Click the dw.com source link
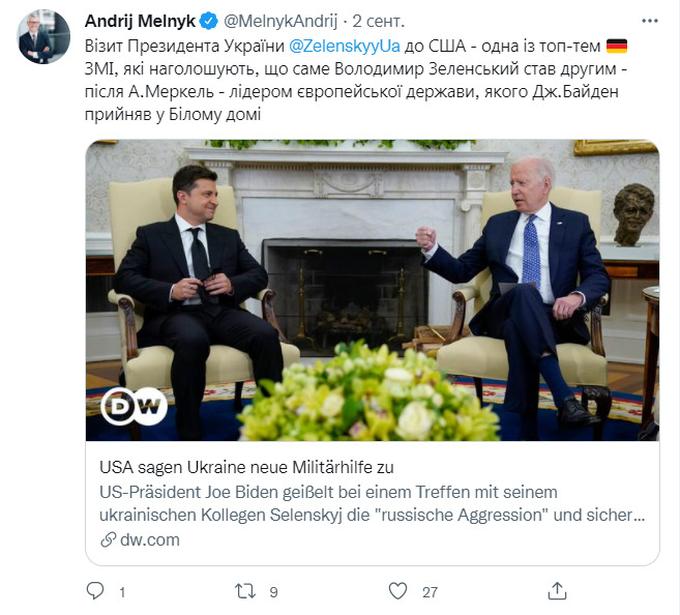The image size is (680, 615). 150,540
